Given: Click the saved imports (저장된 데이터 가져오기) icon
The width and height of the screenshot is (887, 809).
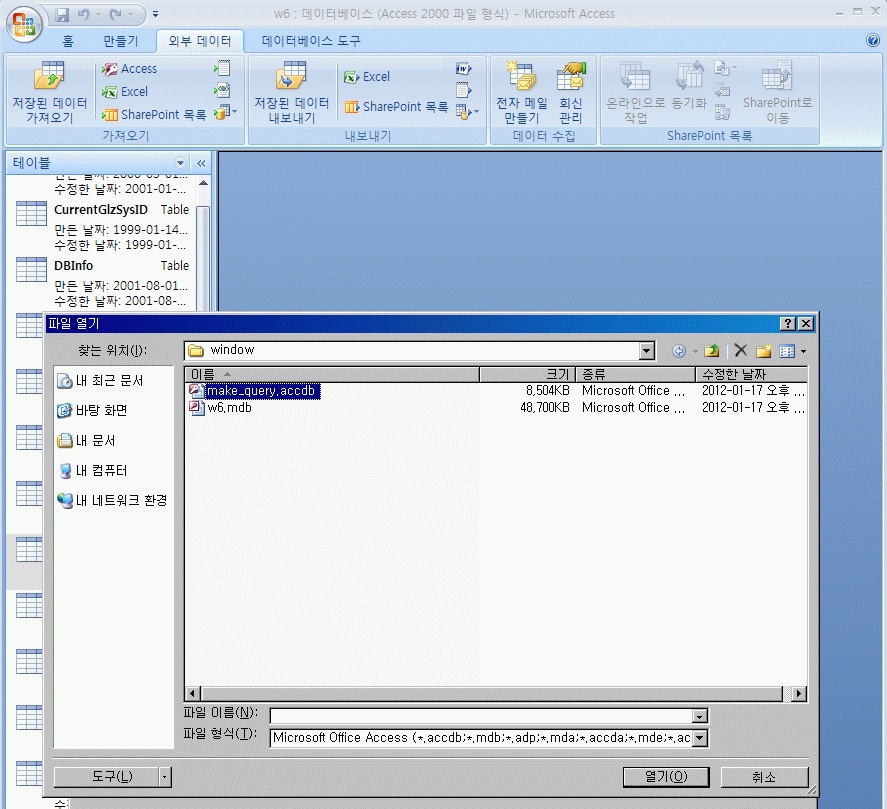Looking at the screenshot, I should click(49, 78).
